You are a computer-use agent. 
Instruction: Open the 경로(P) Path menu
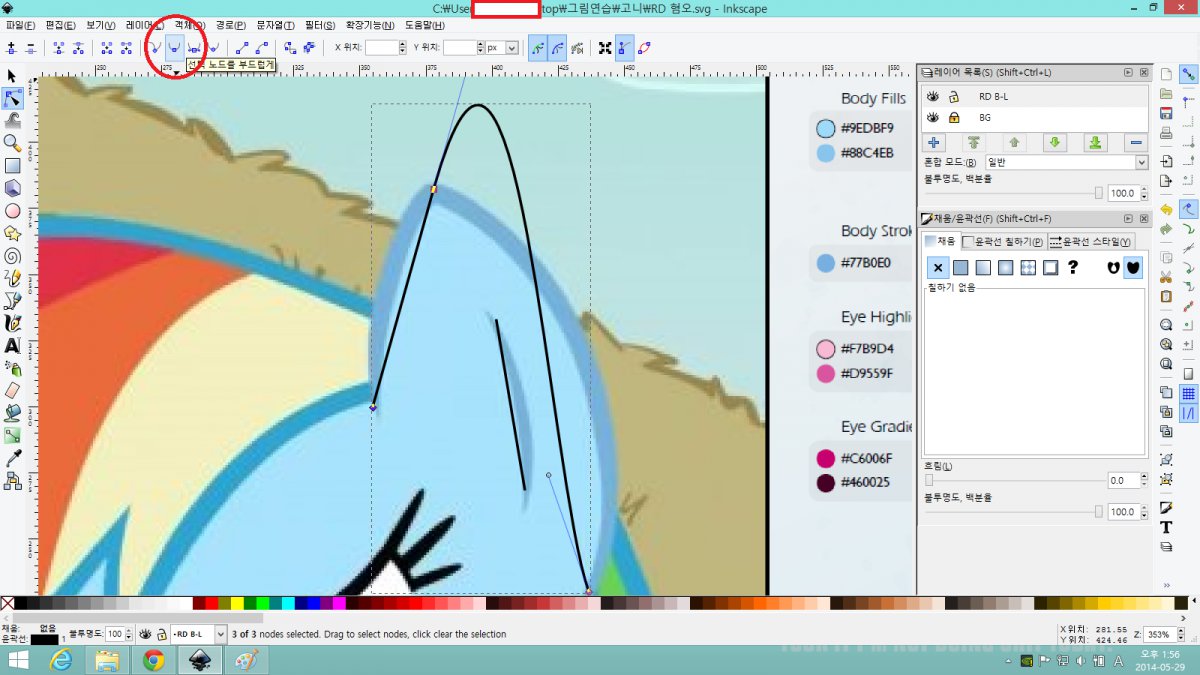click(x=231, y=25)
